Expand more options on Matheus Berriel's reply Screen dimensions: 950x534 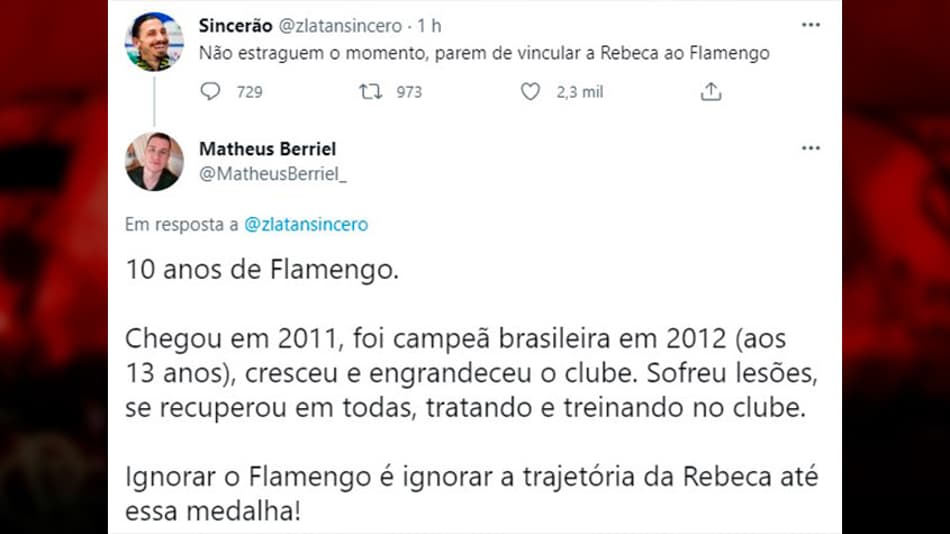[810, 148]
